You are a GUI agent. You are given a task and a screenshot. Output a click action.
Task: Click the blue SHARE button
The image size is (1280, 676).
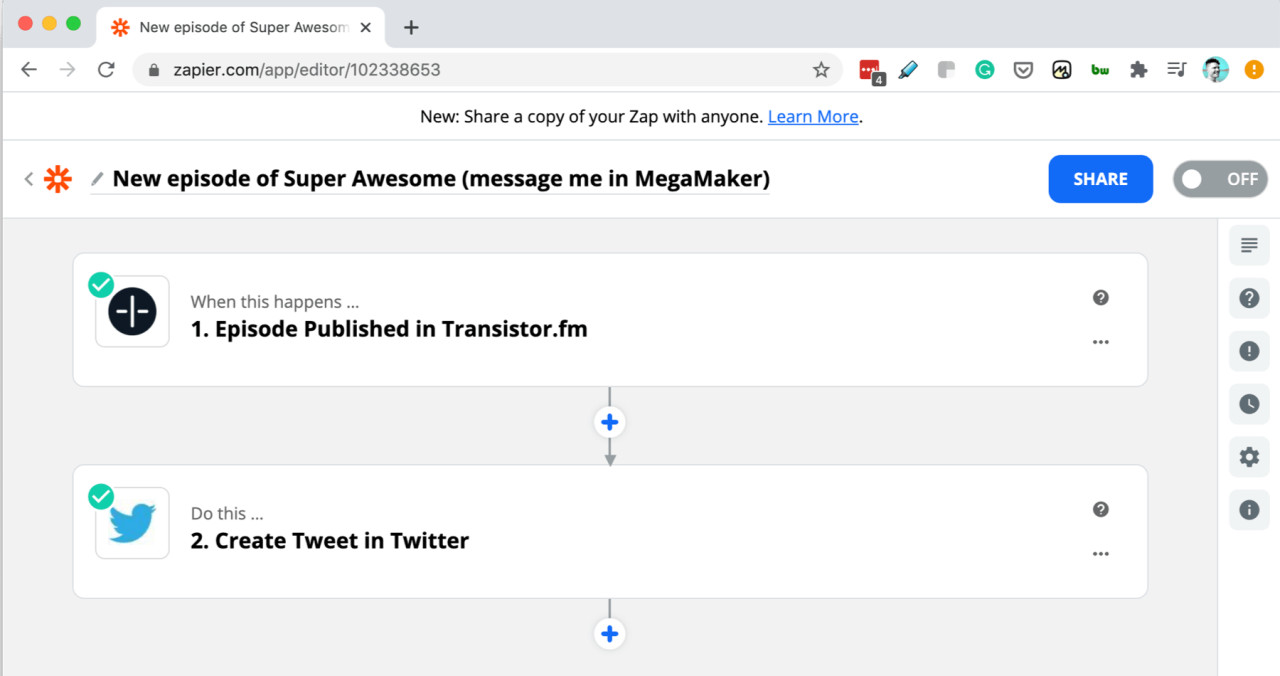1100,179
